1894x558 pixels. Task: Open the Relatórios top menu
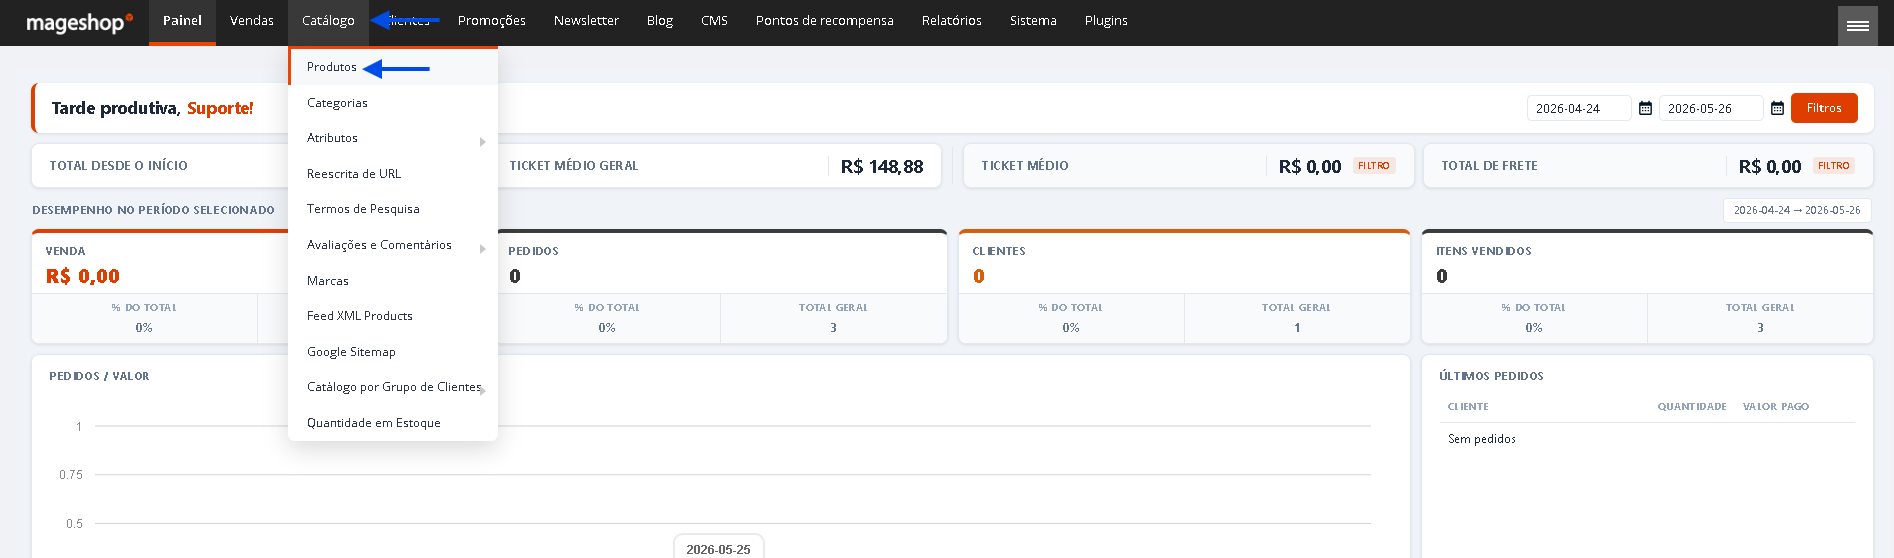click(952, 21)
